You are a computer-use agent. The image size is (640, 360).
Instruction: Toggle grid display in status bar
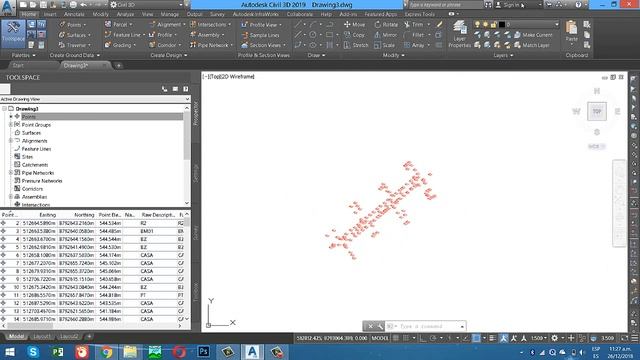[x=396, y=338]
